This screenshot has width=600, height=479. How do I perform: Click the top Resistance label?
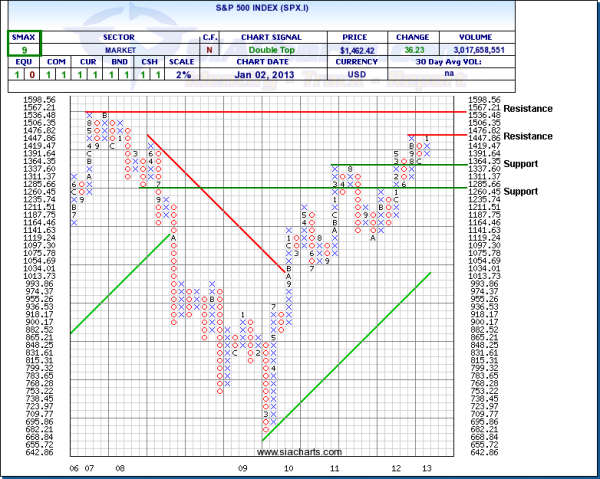click(529, 107)
